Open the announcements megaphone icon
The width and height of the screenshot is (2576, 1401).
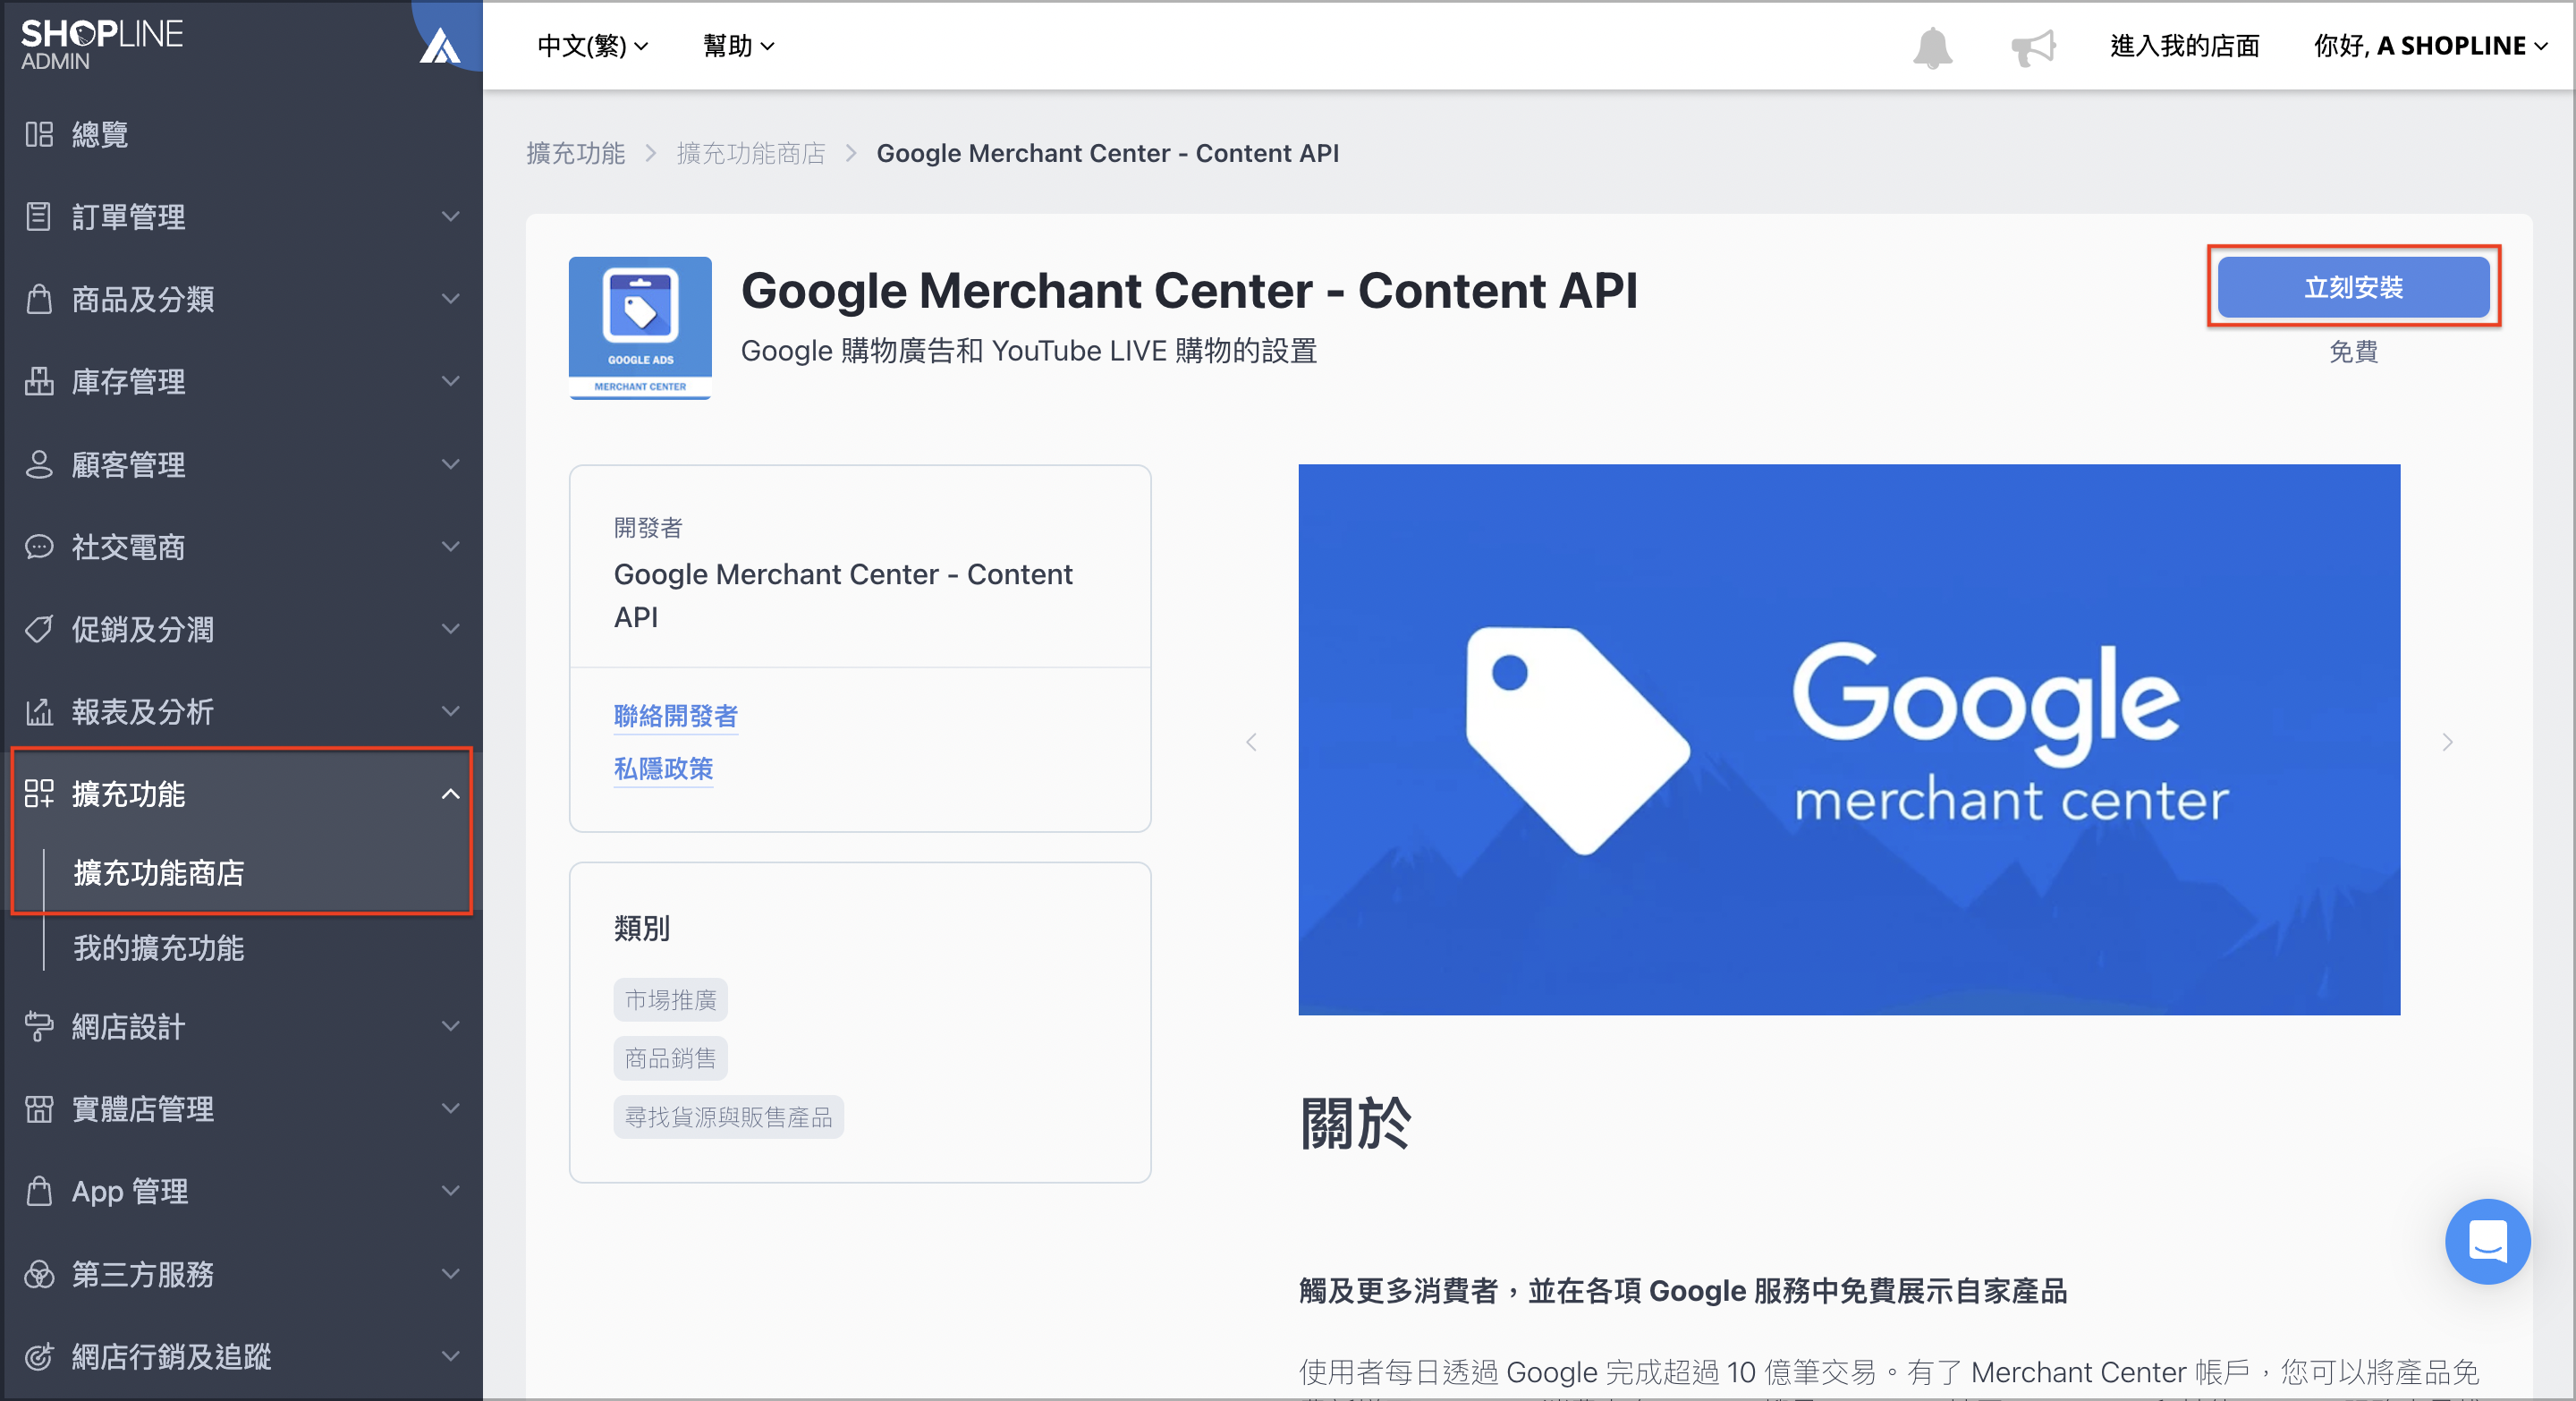[2033, 47]
